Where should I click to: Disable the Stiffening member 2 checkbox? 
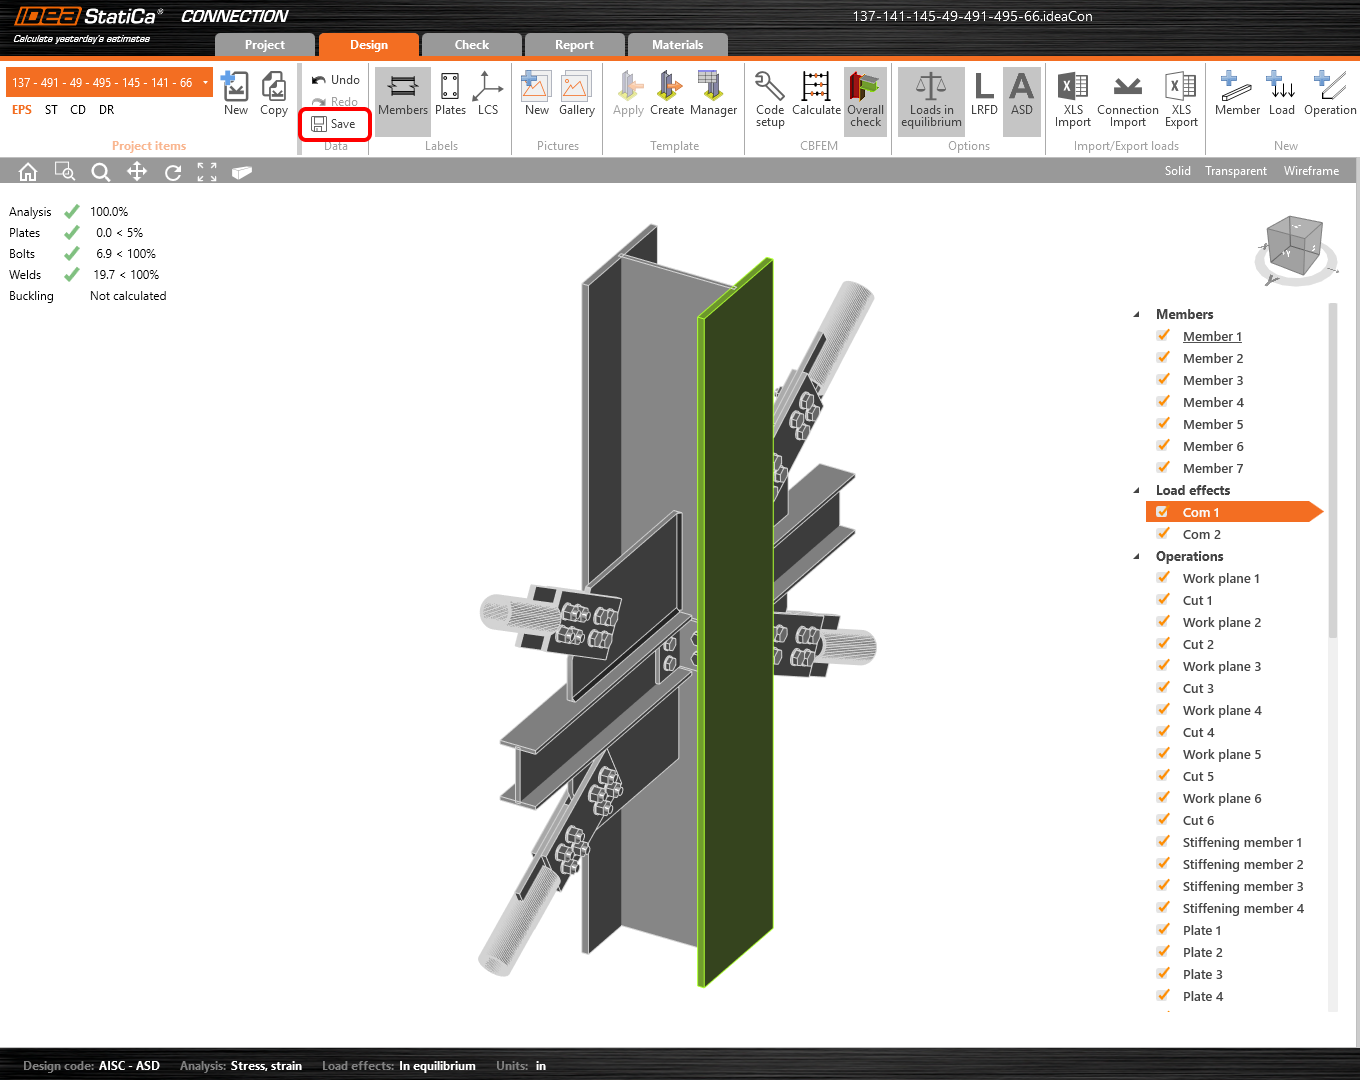(x=1163, y=864)
